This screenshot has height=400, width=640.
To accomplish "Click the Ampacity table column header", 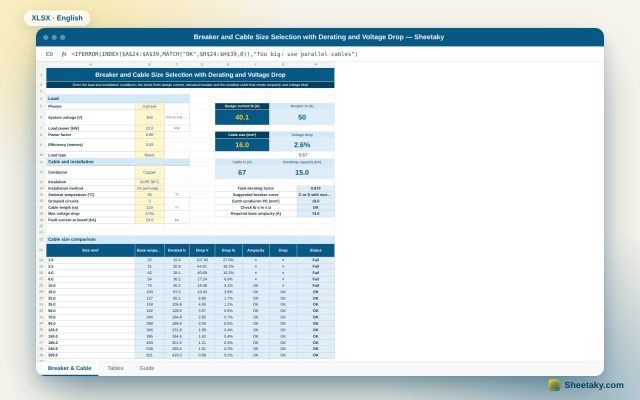I will tap(256, 251).
